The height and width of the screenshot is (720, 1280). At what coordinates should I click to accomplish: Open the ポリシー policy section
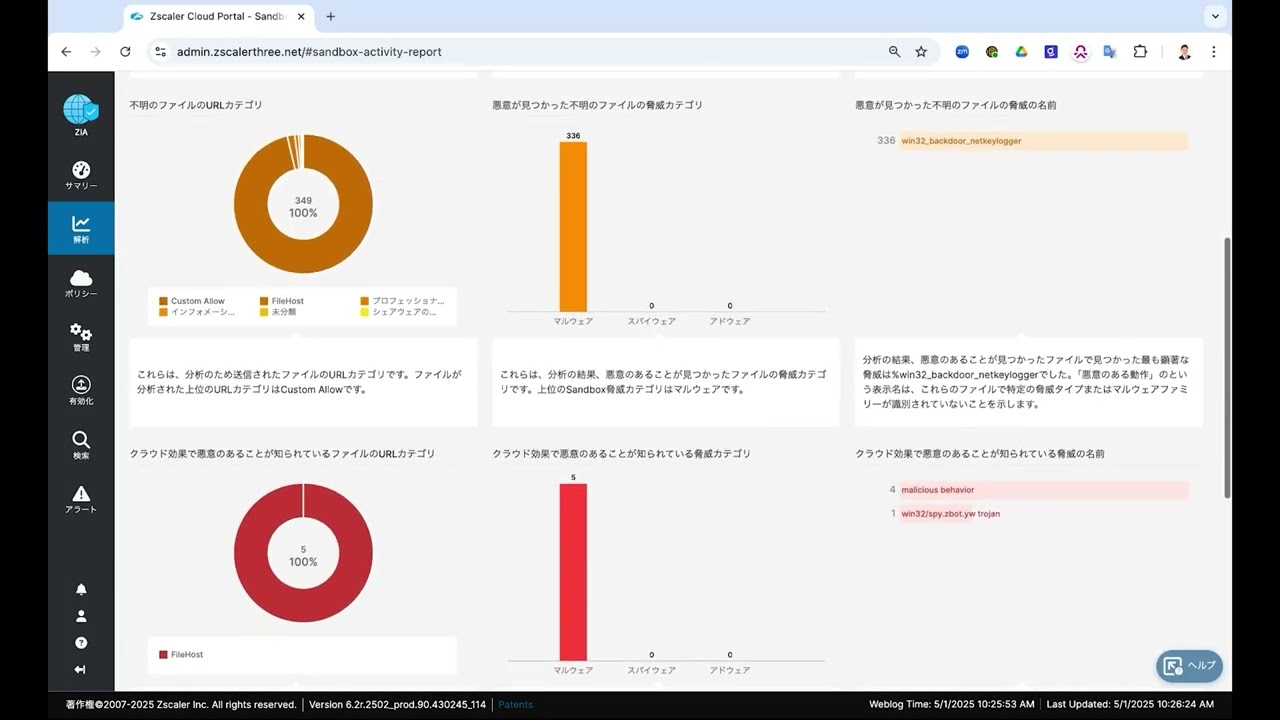click(80, 282)
